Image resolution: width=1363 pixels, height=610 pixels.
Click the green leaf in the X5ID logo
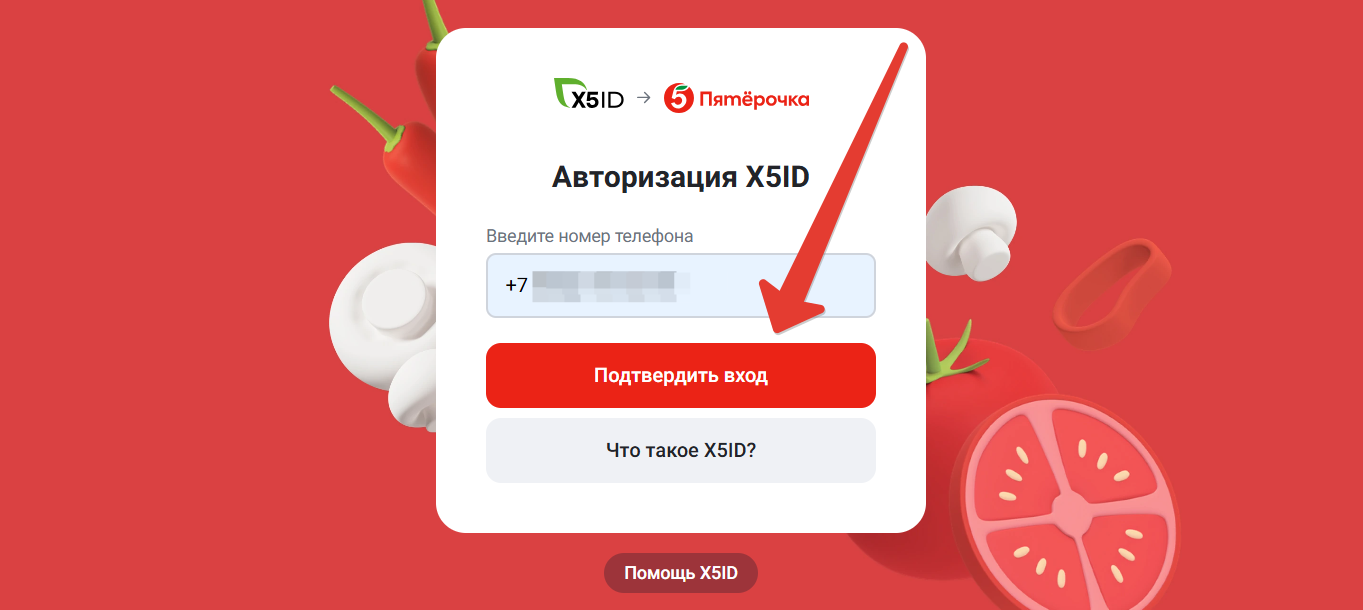click(565, 91)
